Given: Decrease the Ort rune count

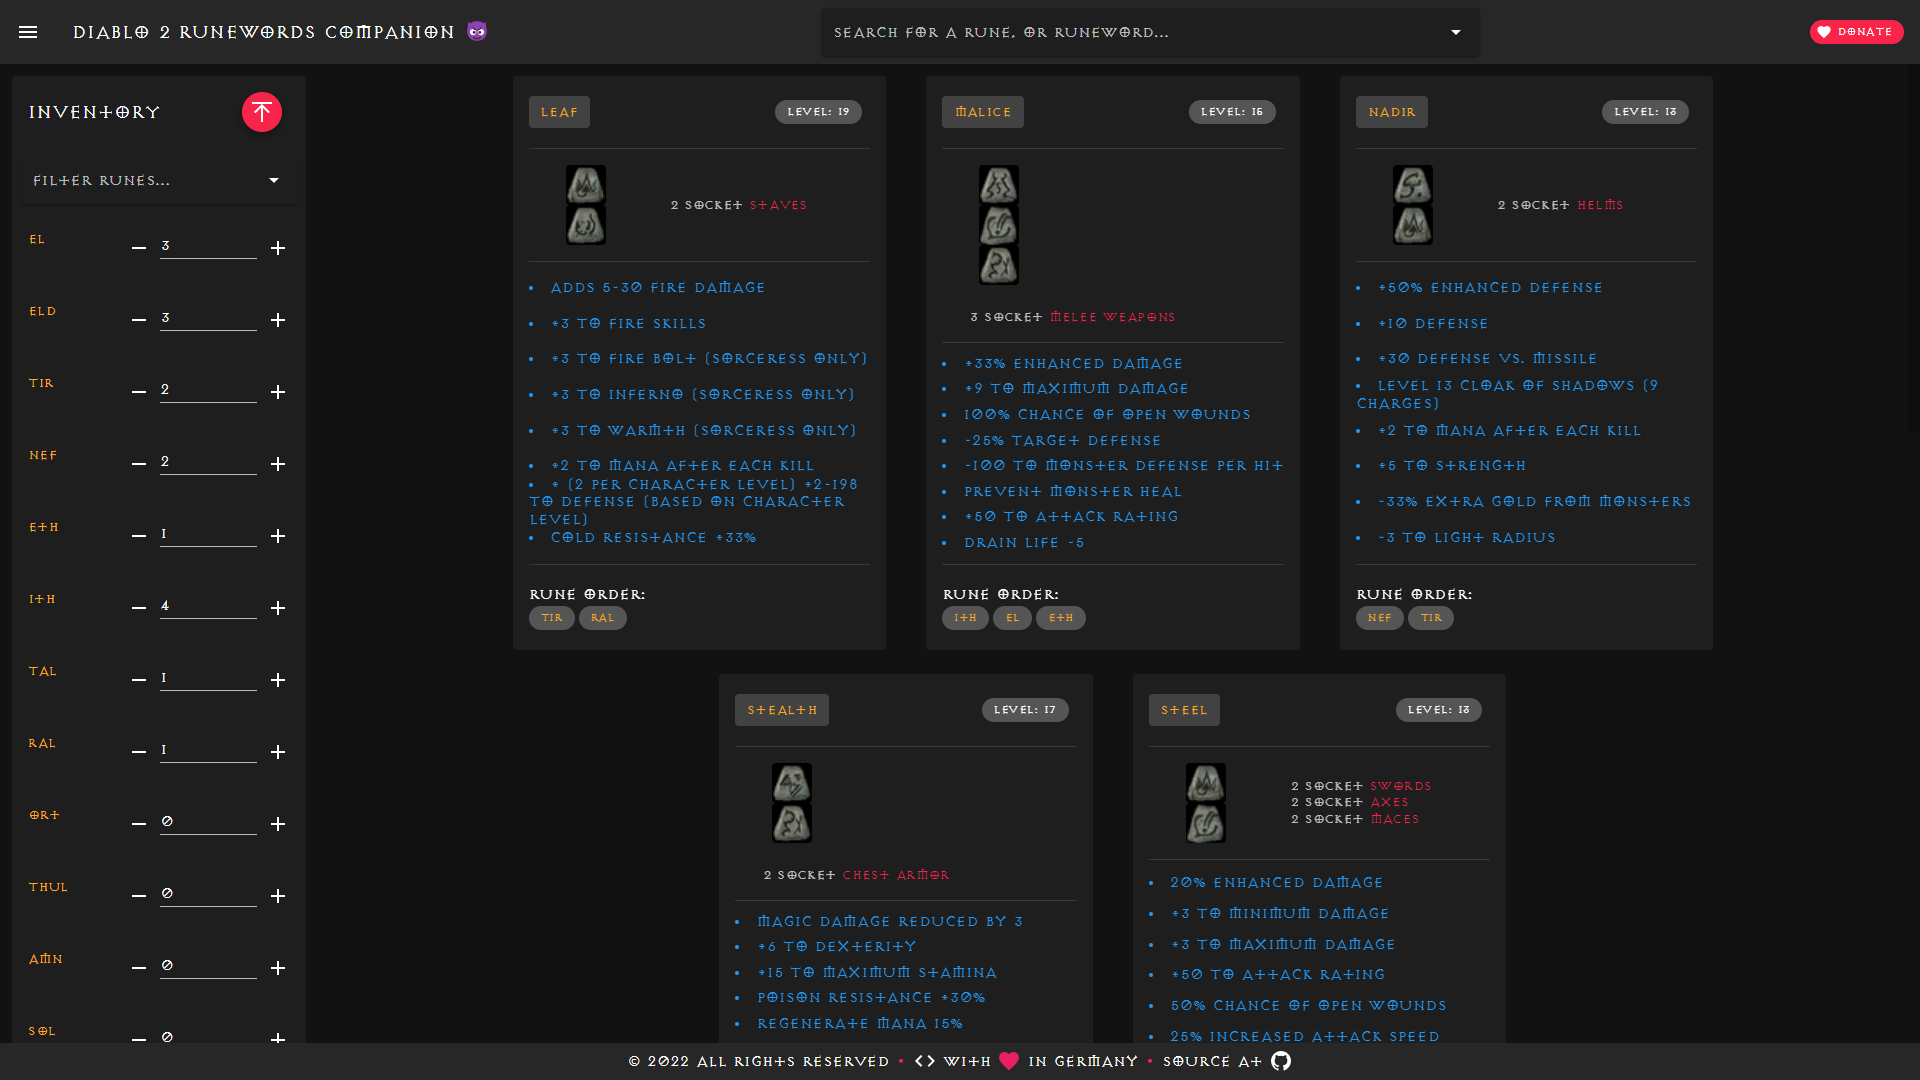Looking at the screenshot, I should pos(139,824).
